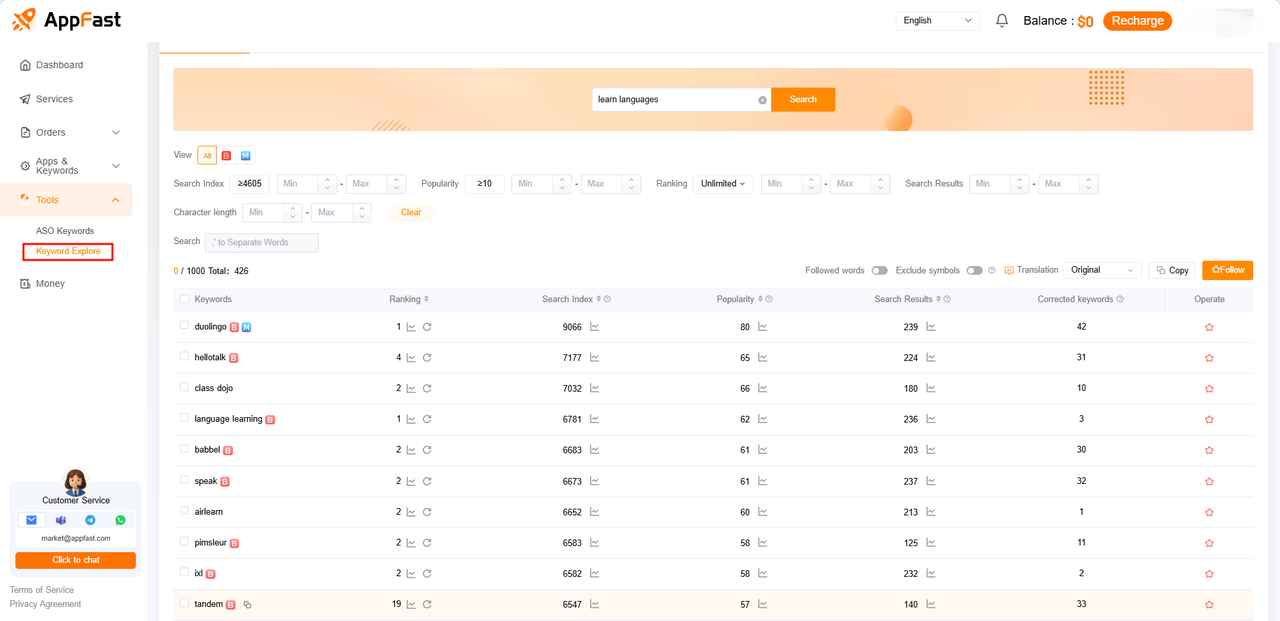Open the customer service WhatsApp icon
Viewport: 1280px width, 621px height.
[x=120, y=520]
